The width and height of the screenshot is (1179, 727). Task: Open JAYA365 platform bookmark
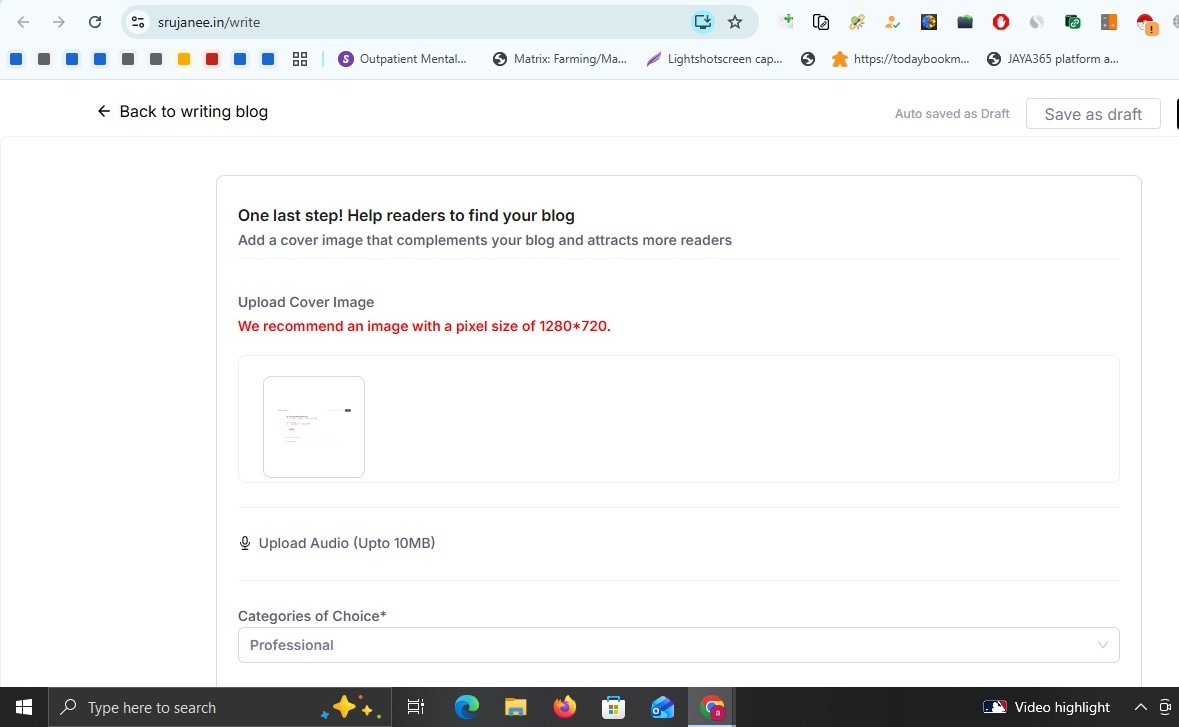1053,59
